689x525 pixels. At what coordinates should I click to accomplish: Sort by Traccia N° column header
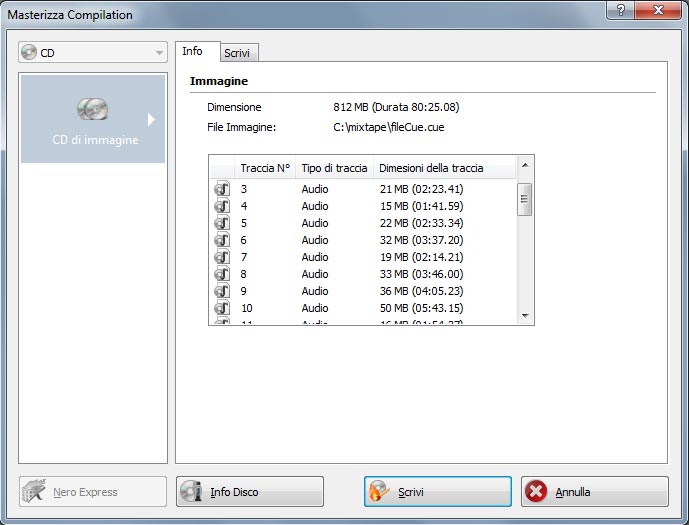[x=265, y=168]
